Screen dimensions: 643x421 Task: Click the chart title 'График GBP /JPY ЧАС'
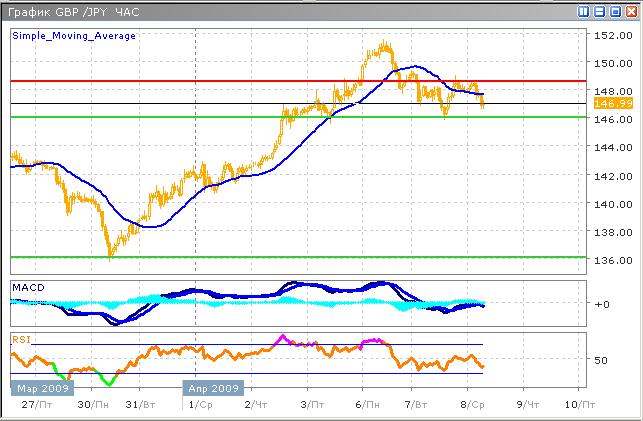pos(74,12)
